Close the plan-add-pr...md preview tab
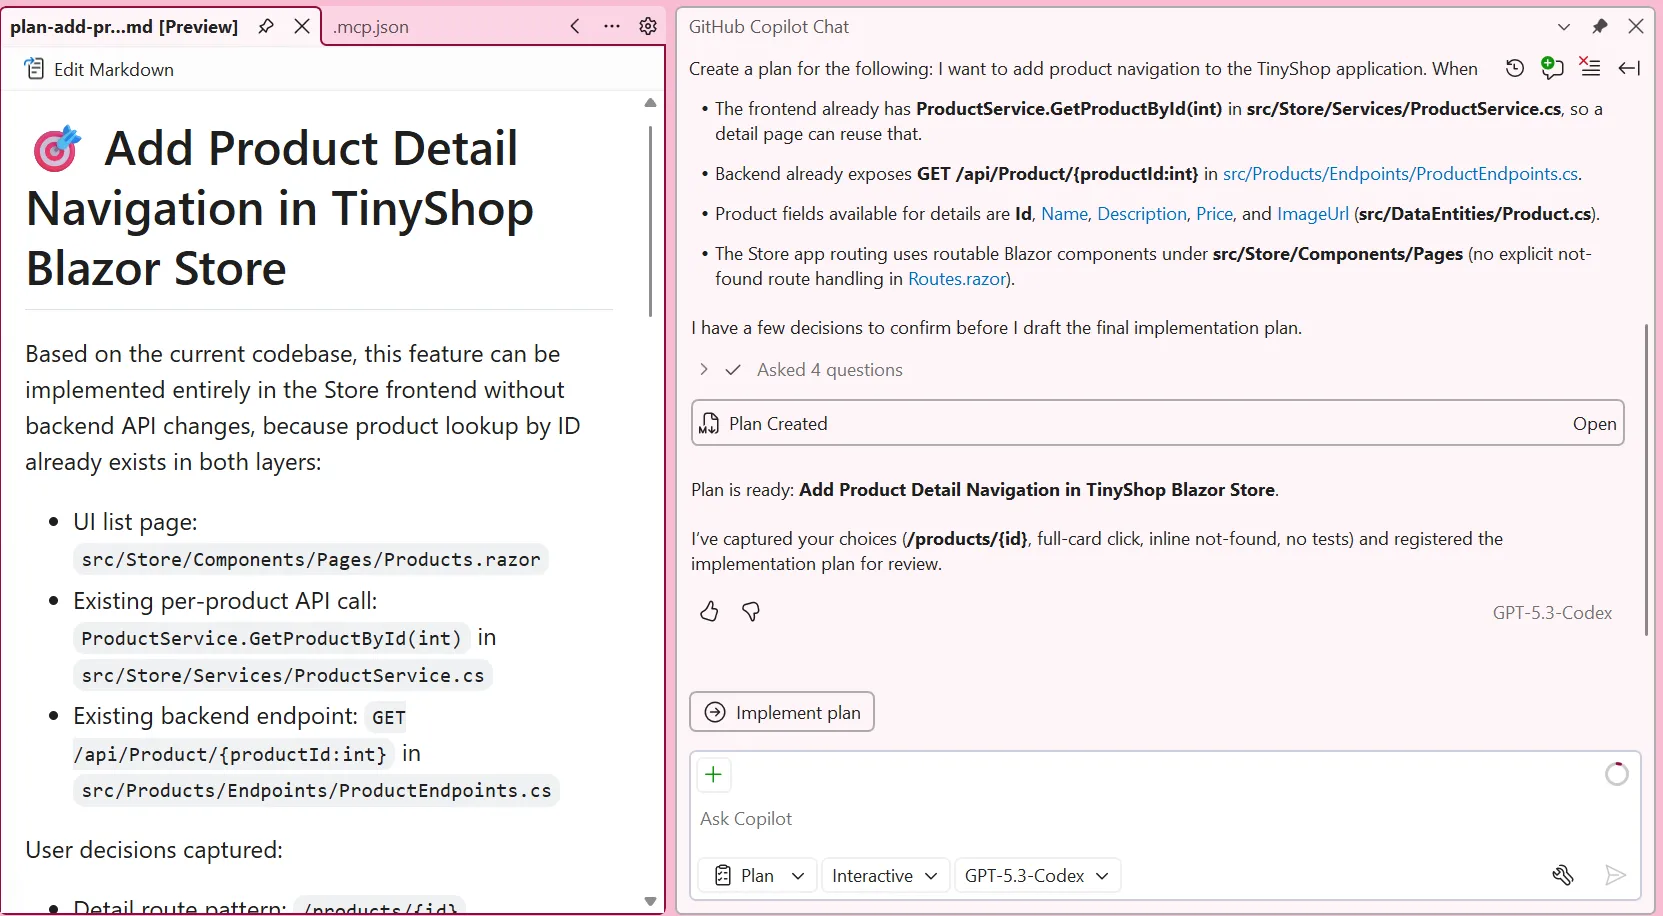The width and height of the screenshot is (1663, 916). 301,27
